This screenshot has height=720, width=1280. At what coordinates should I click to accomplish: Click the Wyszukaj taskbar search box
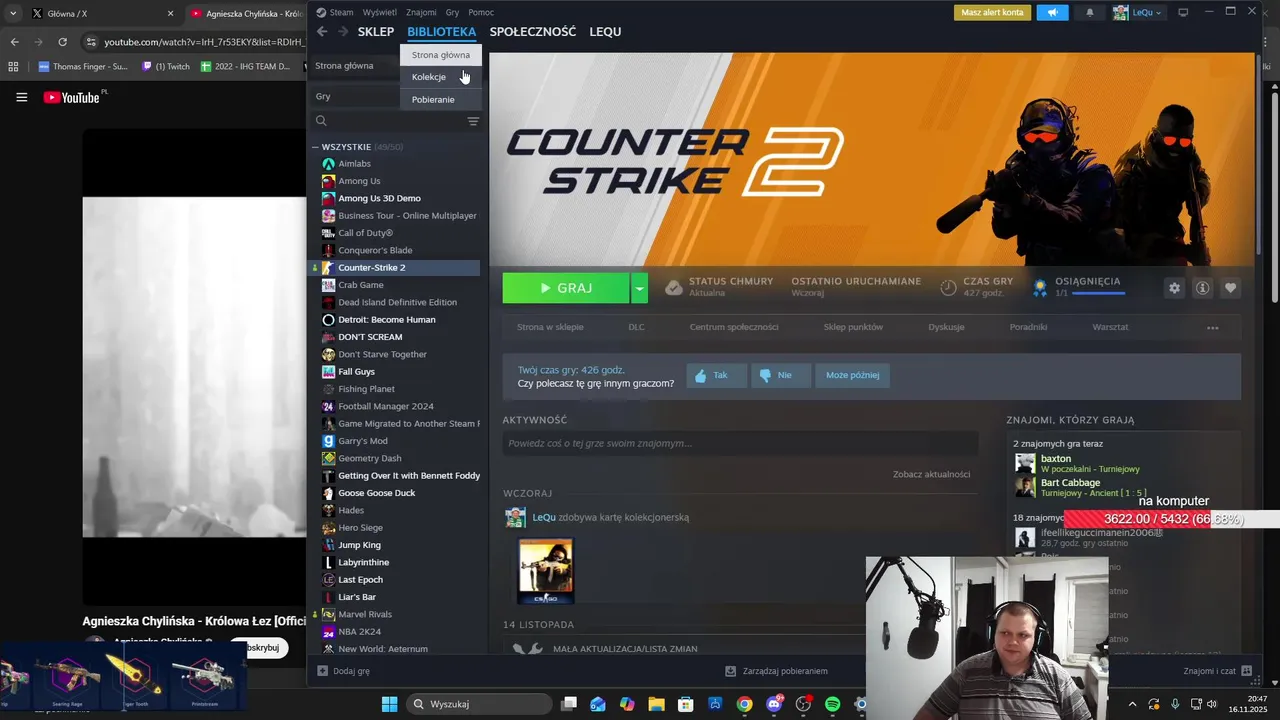(479, 704)
